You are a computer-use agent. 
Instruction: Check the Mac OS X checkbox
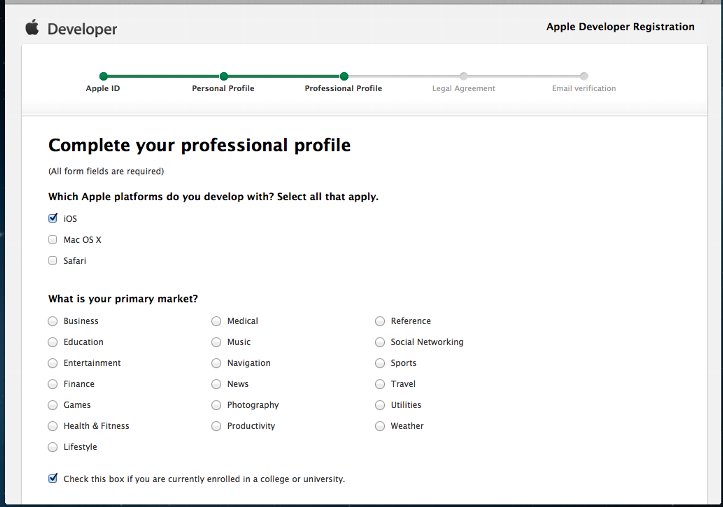(53, 240)
